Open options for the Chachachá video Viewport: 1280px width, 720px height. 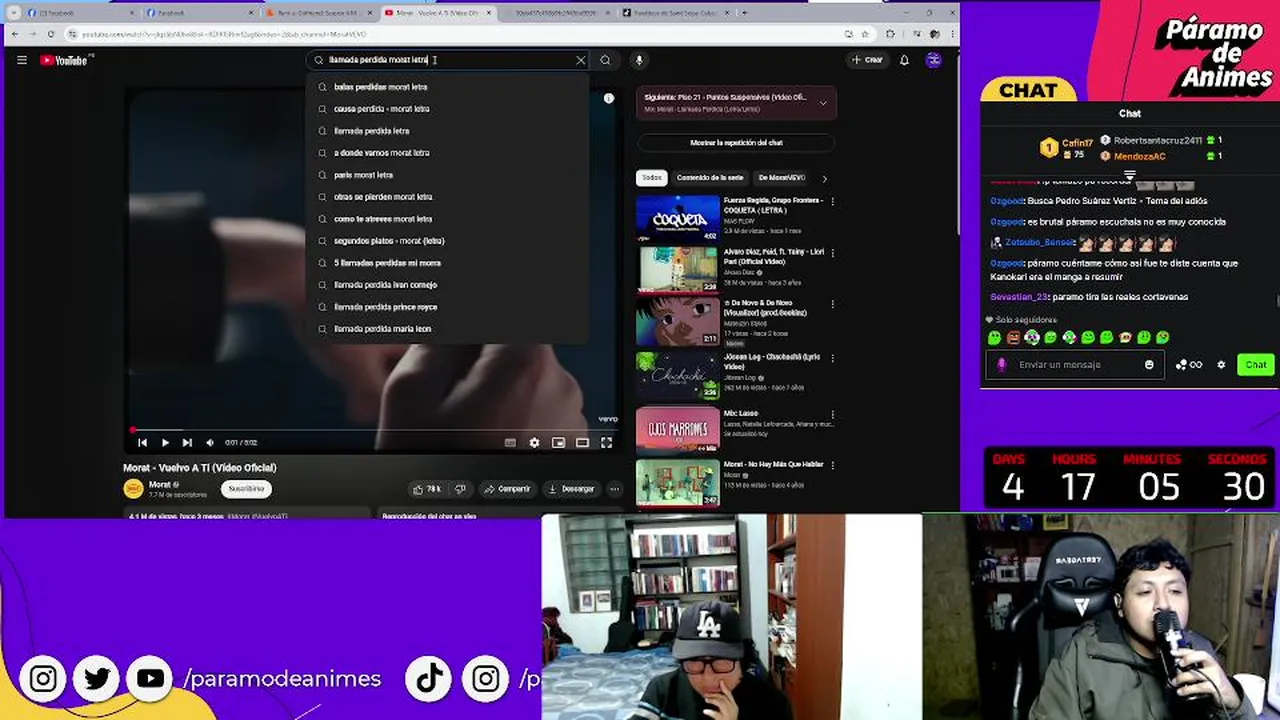click(832, 358)
